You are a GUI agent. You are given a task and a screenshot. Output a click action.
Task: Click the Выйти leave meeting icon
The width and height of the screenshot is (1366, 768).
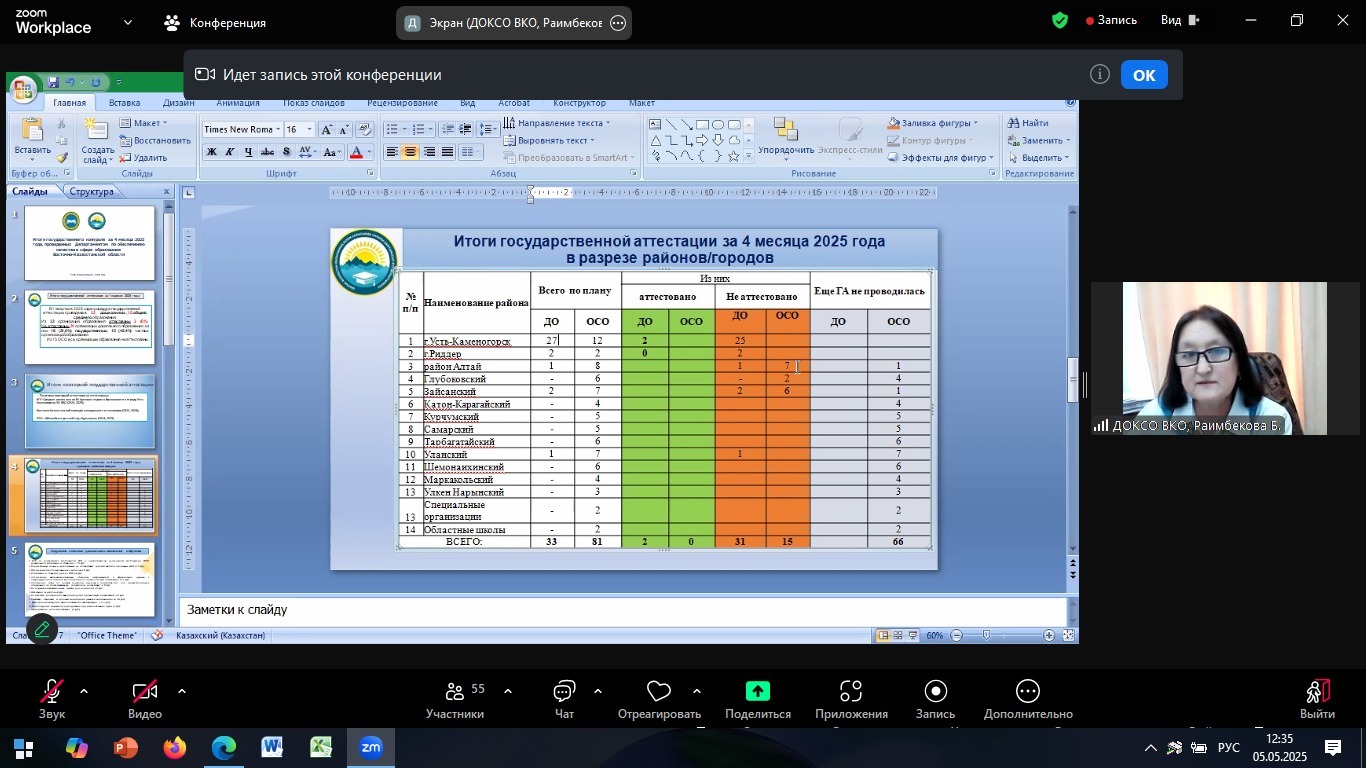pos(1318,692)
